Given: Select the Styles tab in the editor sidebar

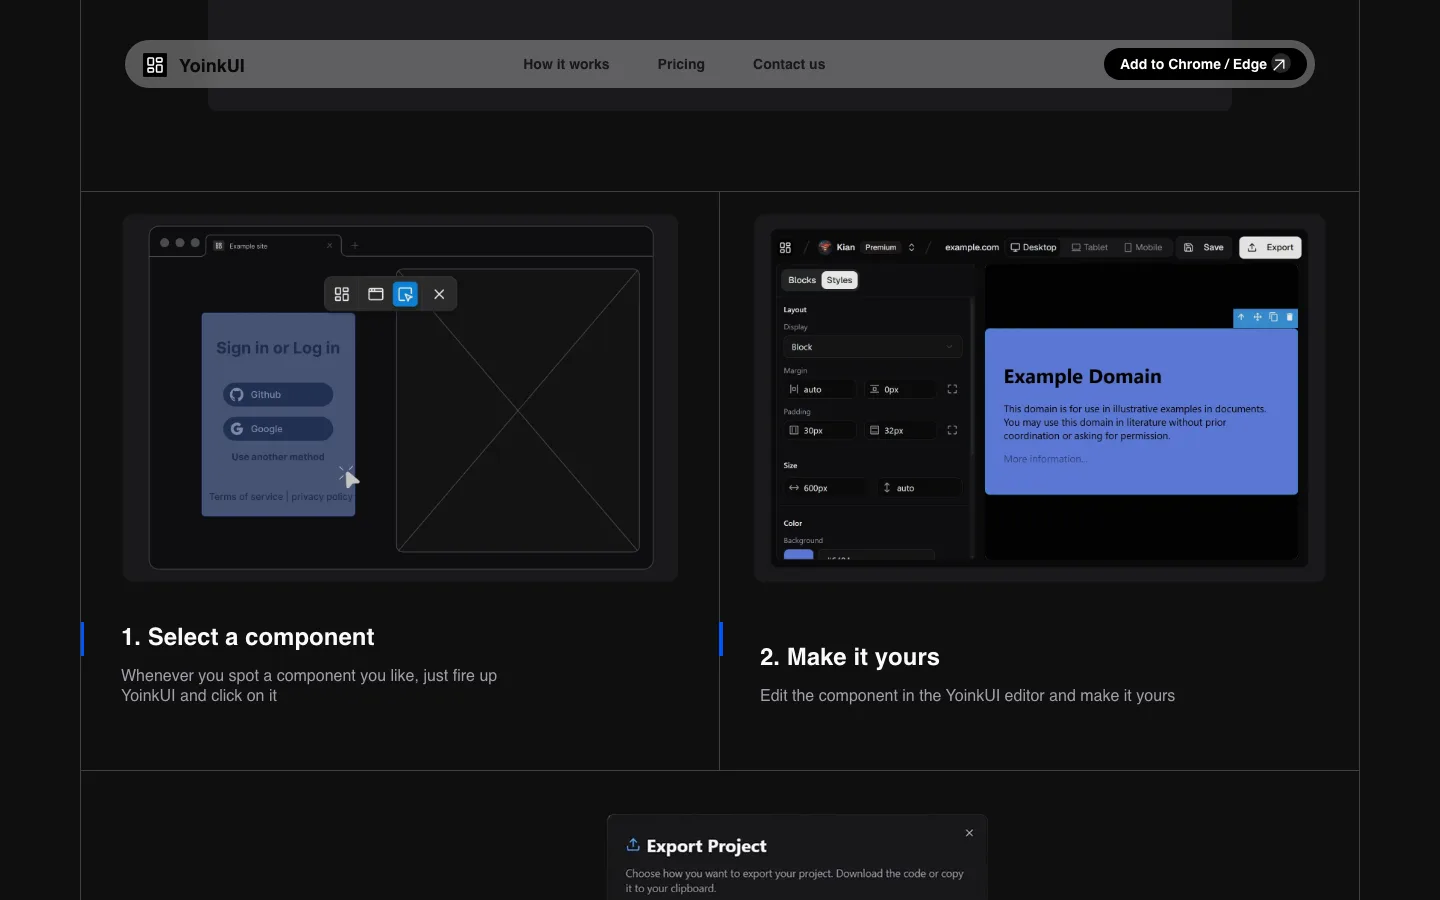Looking at the screenshot, I should tap(840, 280).
